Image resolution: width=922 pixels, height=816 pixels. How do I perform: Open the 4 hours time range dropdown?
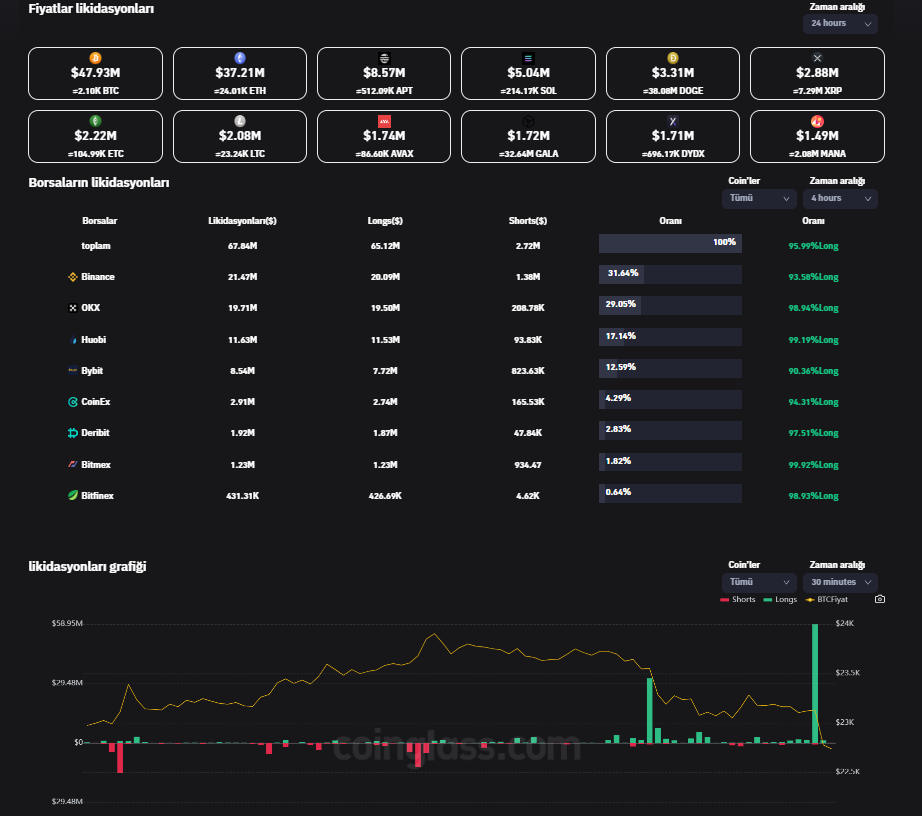840,198
